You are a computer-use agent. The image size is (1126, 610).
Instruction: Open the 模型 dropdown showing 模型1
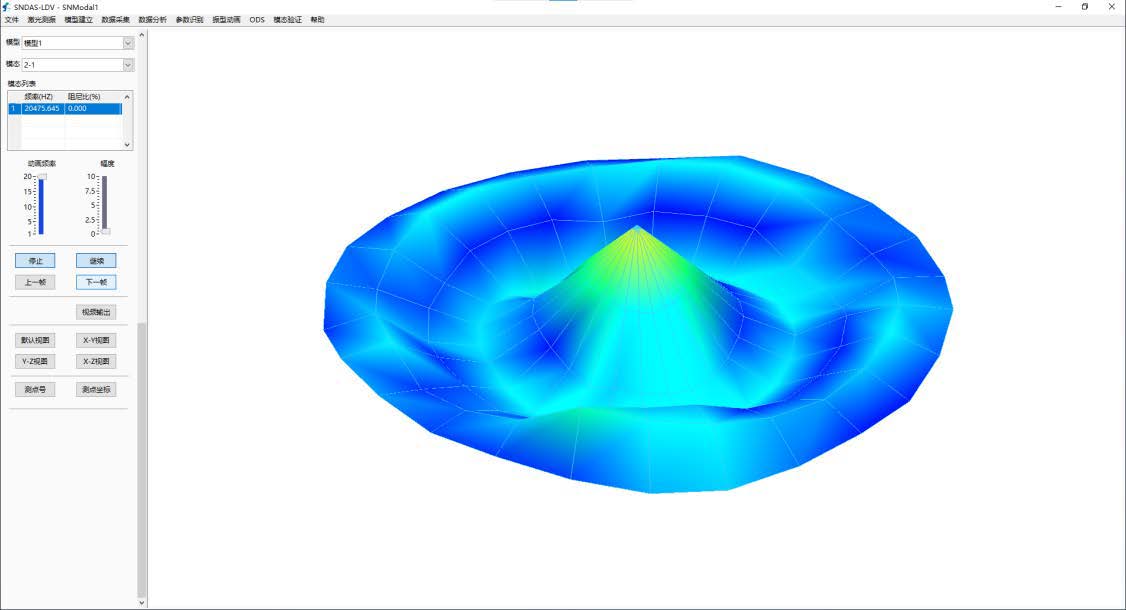[128, 43]
